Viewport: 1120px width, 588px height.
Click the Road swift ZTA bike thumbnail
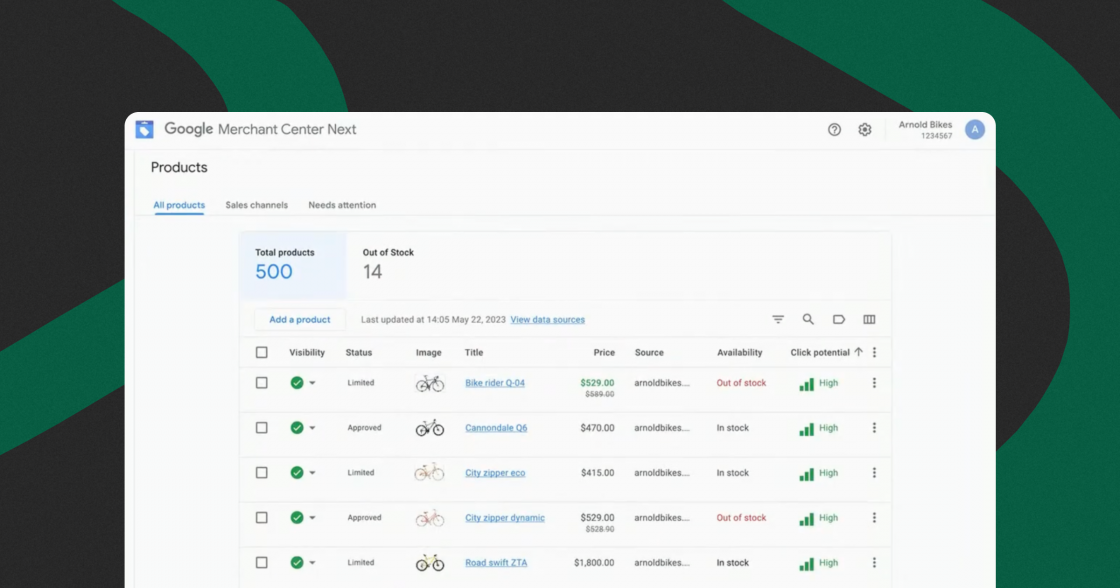click(430, 564)
